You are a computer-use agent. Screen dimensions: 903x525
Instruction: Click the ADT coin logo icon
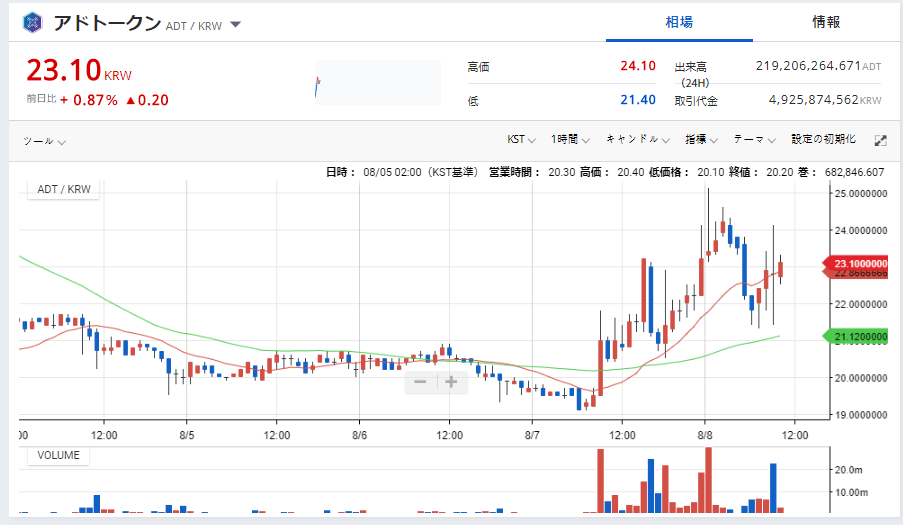33,23
